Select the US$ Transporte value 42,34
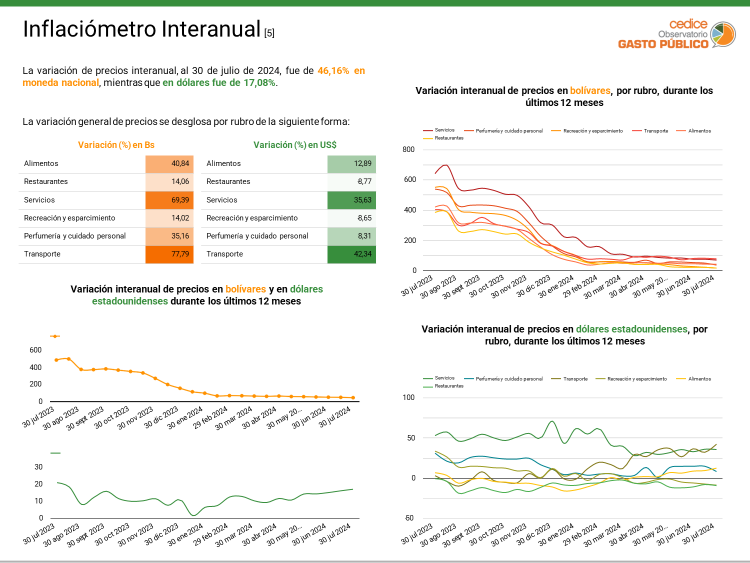 [x=352, y=254]
